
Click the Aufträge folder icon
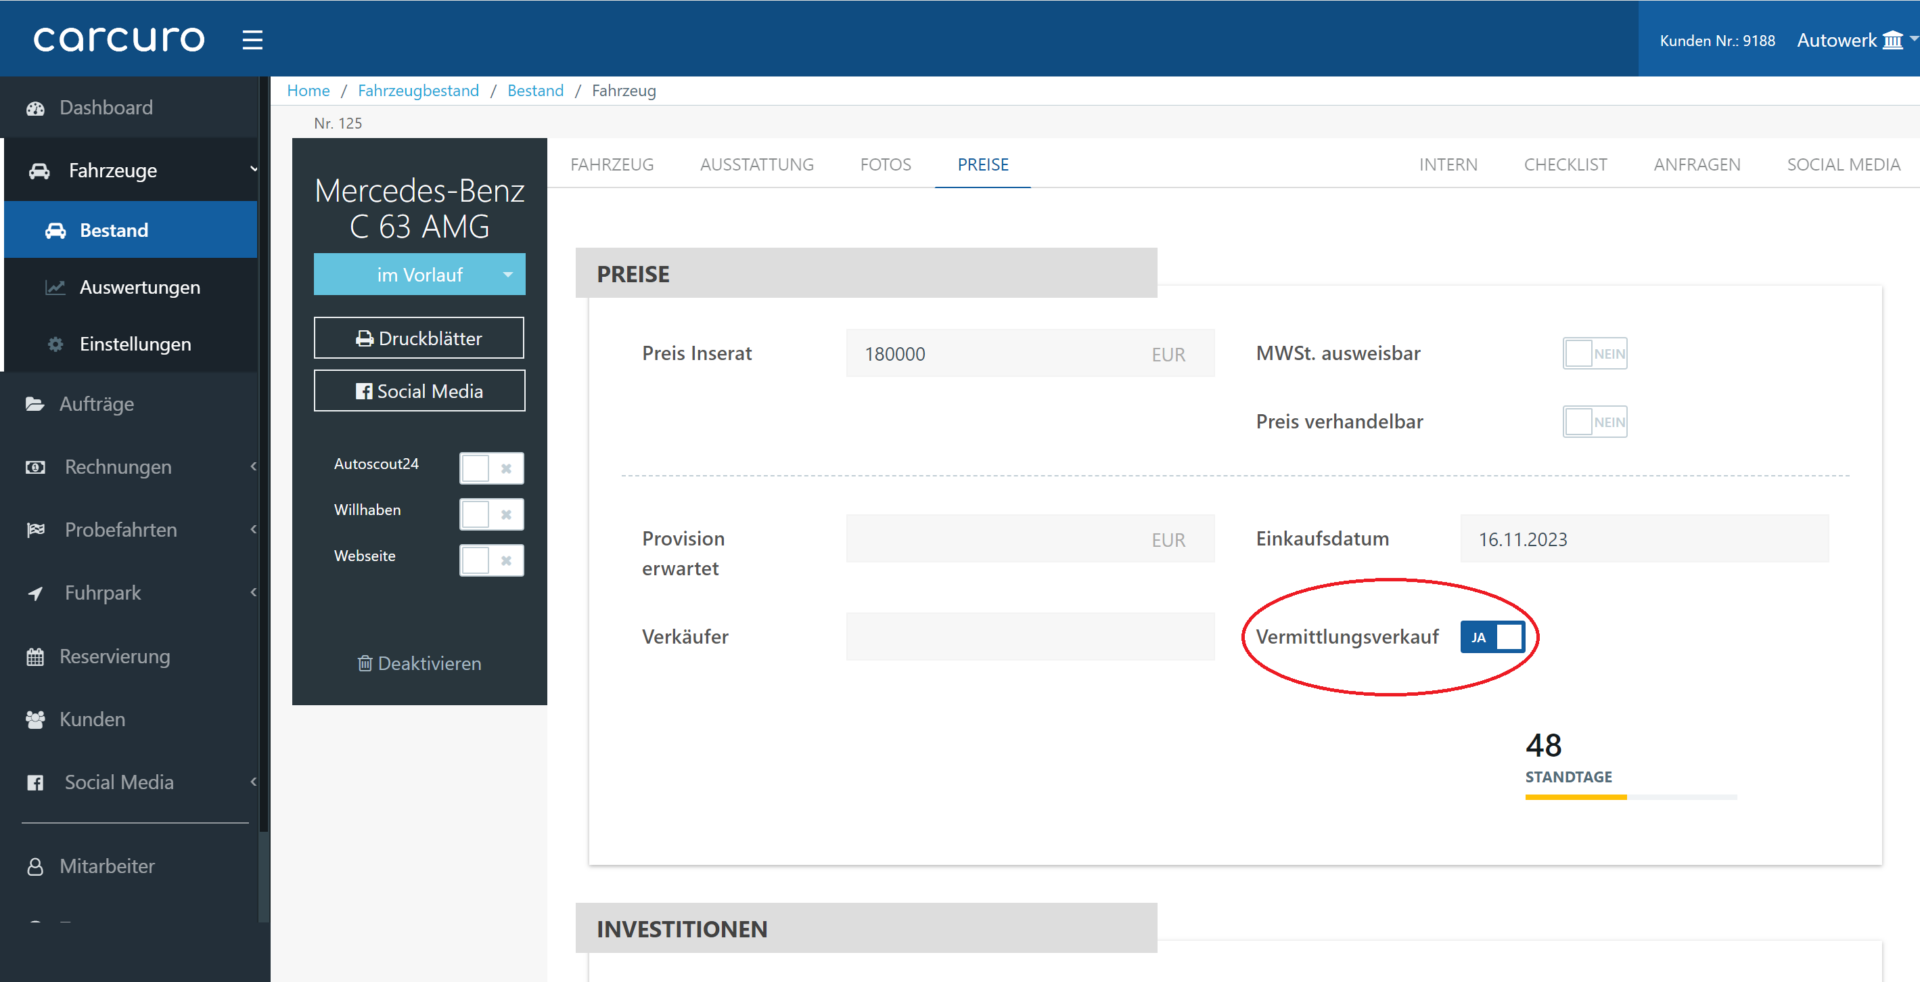tap(35, 404)
